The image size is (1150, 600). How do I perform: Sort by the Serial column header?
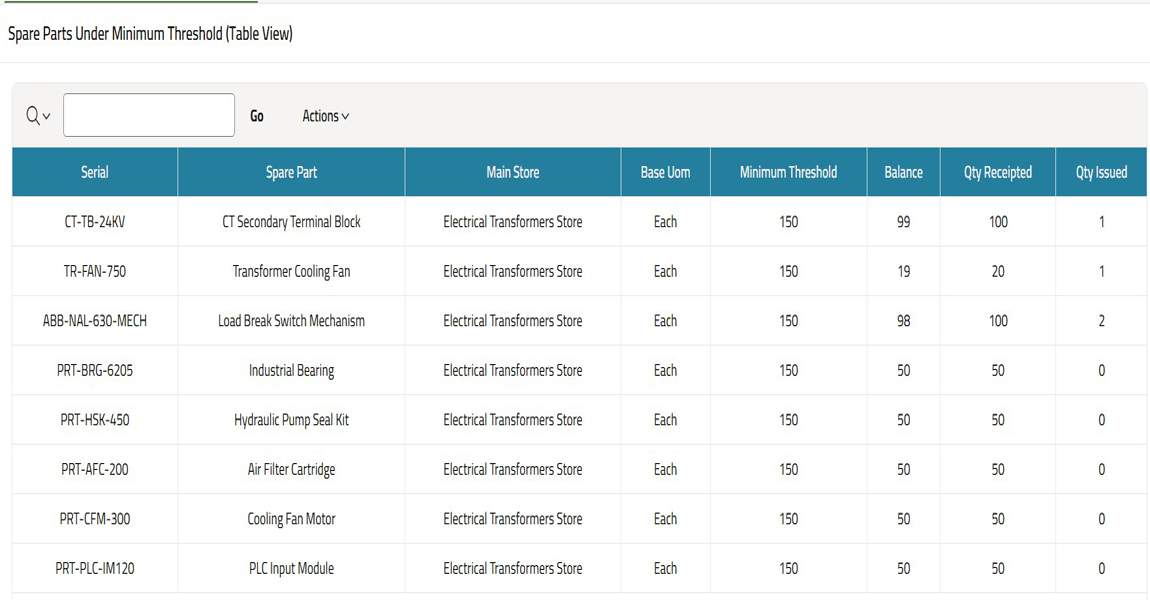tap(95, 172)
